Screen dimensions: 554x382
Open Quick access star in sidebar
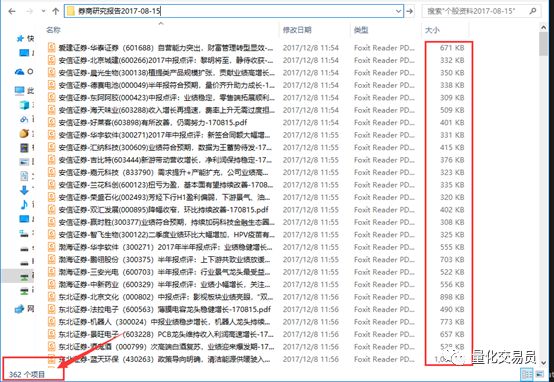[20, 39]
